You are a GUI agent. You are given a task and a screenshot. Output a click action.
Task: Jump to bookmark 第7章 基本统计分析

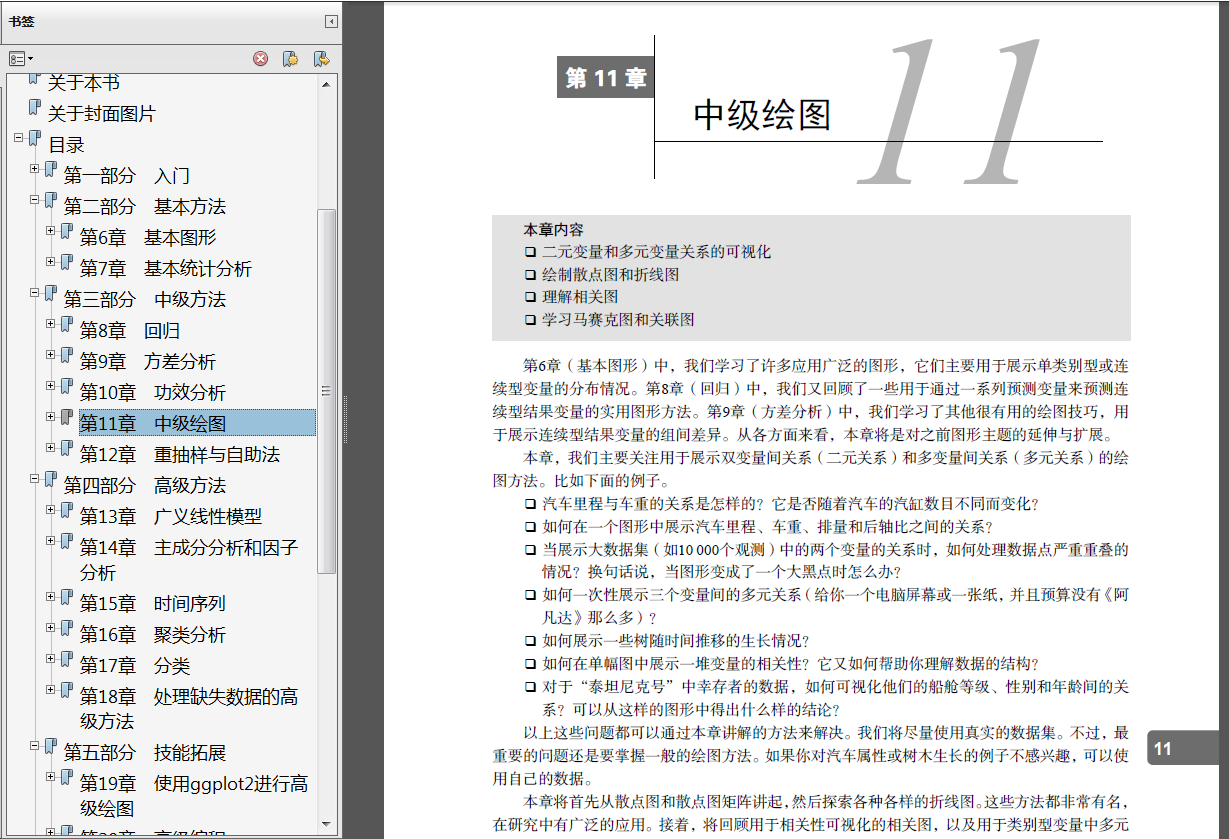(166, 269)
